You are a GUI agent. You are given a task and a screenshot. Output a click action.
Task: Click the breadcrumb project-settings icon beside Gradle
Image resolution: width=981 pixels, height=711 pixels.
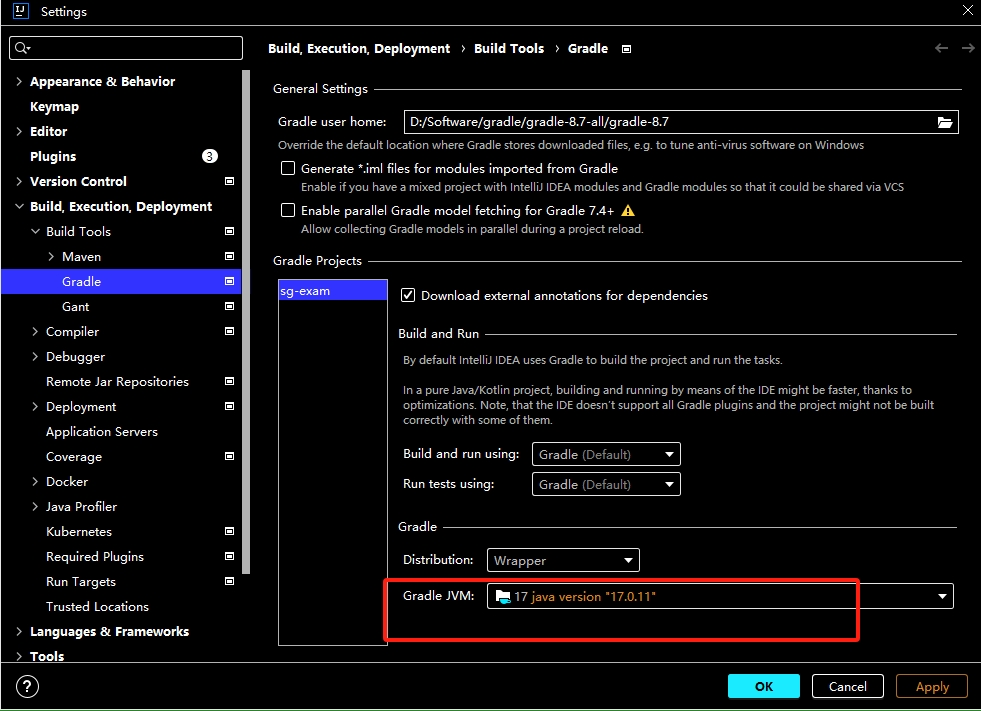pos(626,49)
